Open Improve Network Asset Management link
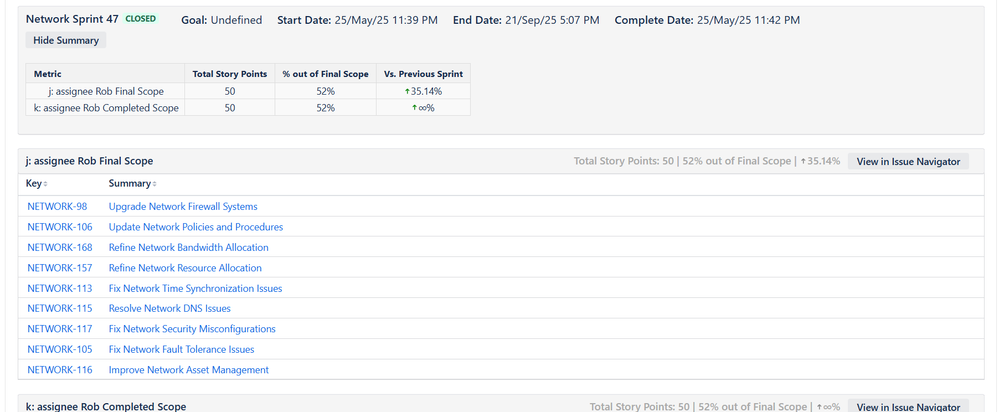The image size is (999, 412). (x=189, y=369)
